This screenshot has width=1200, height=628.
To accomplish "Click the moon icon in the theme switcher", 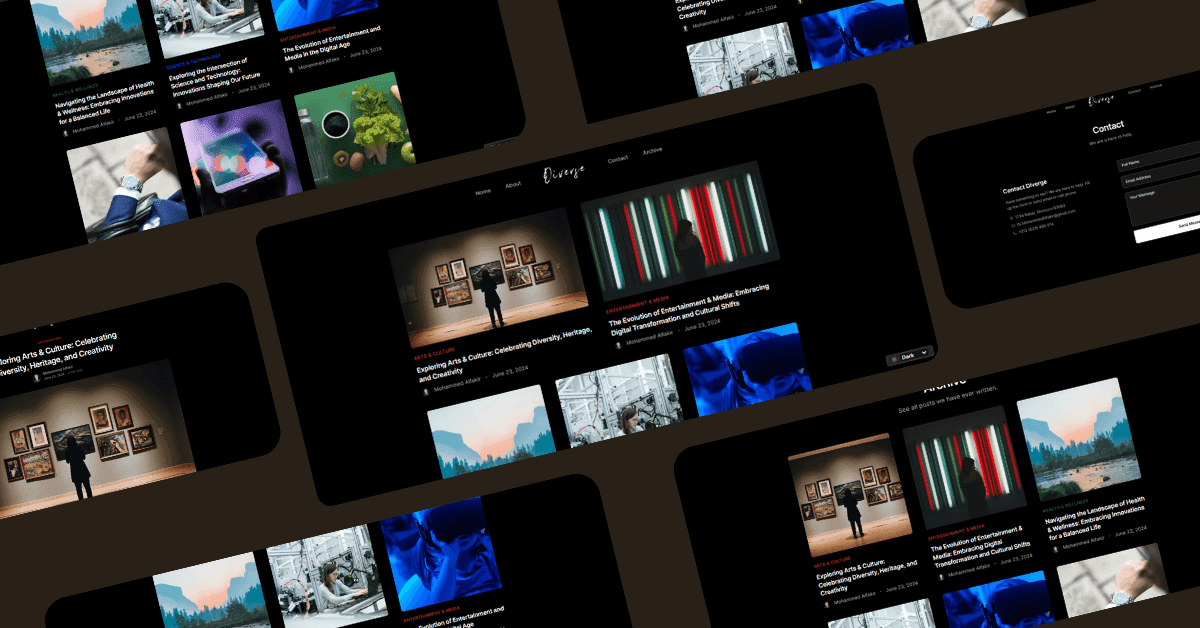I will pos(894,359).
